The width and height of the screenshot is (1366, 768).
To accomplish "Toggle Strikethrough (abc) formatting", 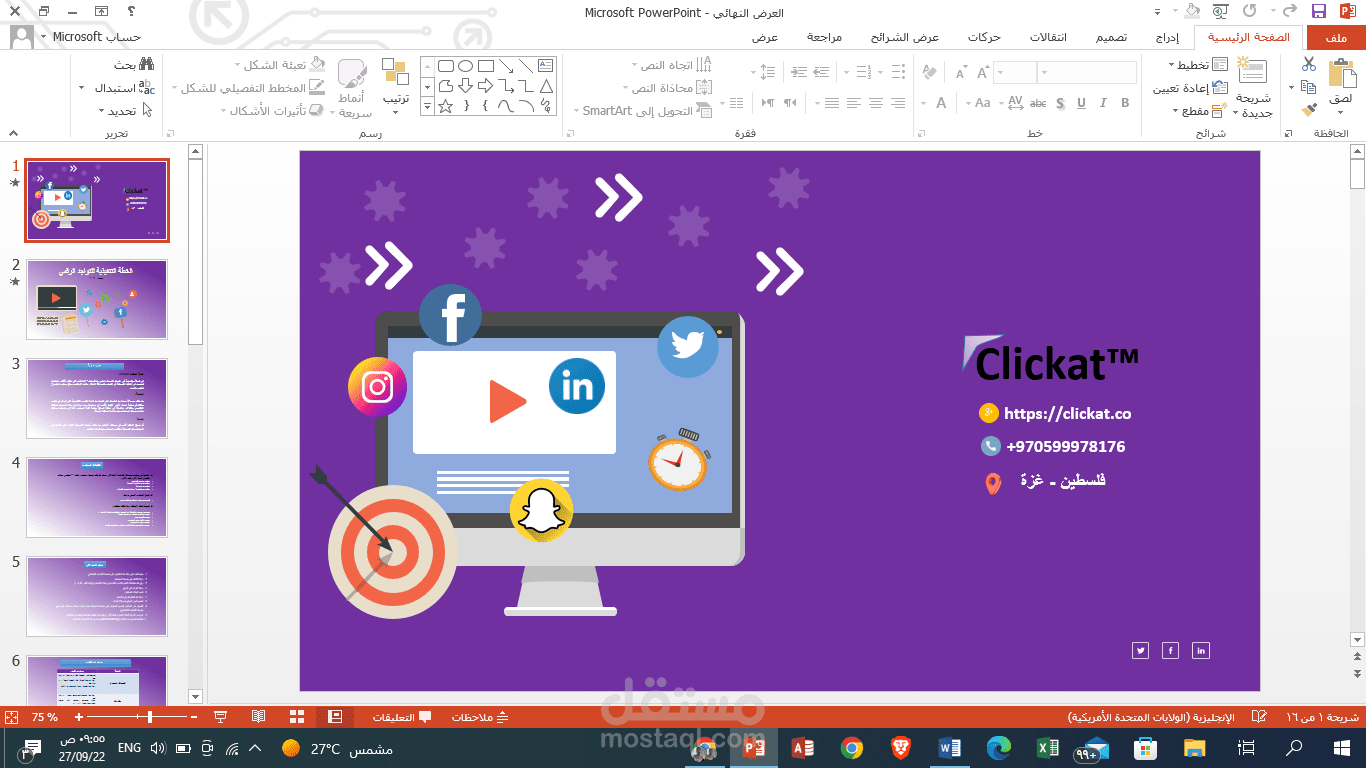I will (x=1038, y=103).
